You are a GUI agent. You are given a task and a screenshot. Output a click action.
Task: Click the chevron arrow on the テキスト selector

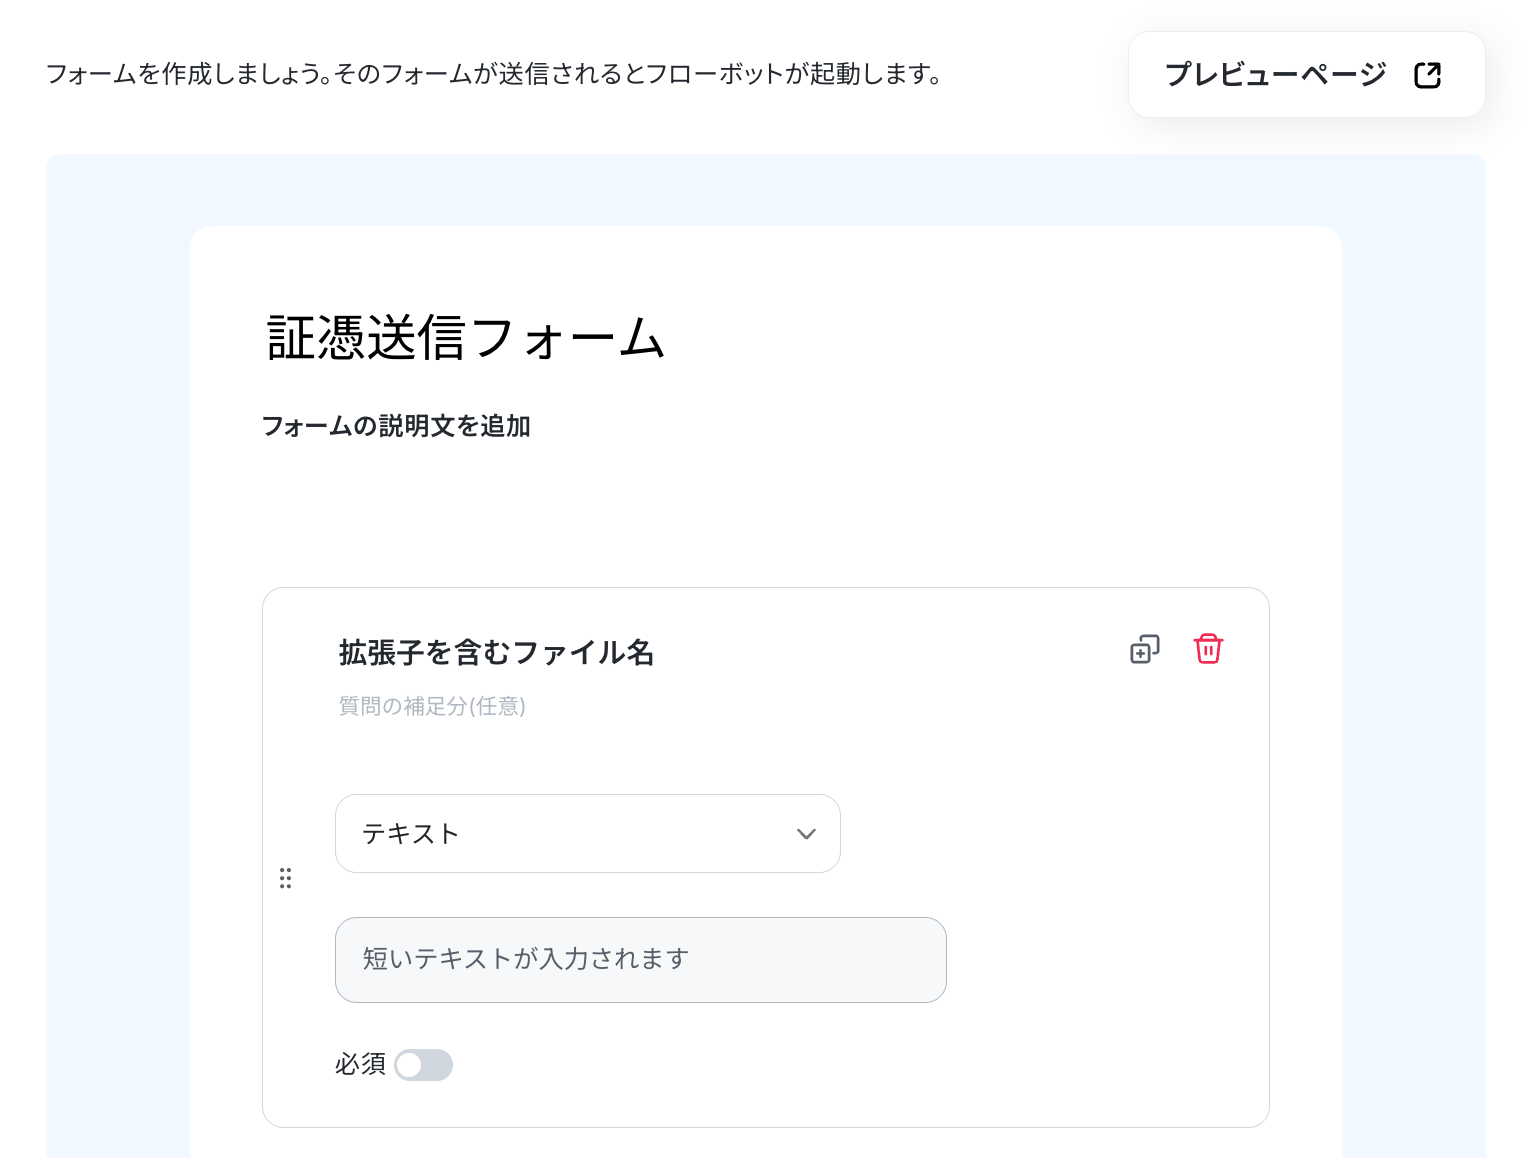coord(806,834)
